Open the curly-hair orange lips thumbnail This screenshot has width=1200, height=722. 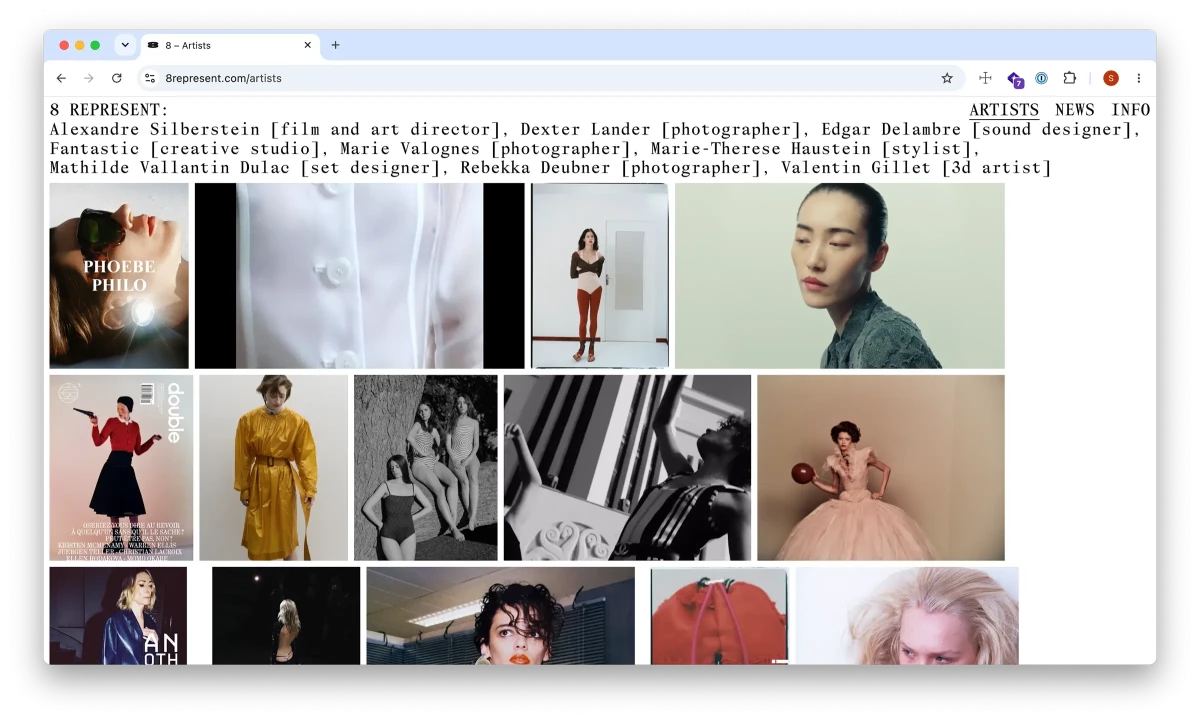(500, 616)
